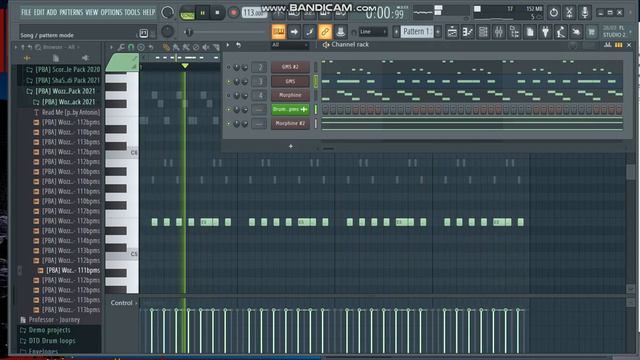Toggle the Pat/Song mode switch
640x360 pixels.
(187, 14)
